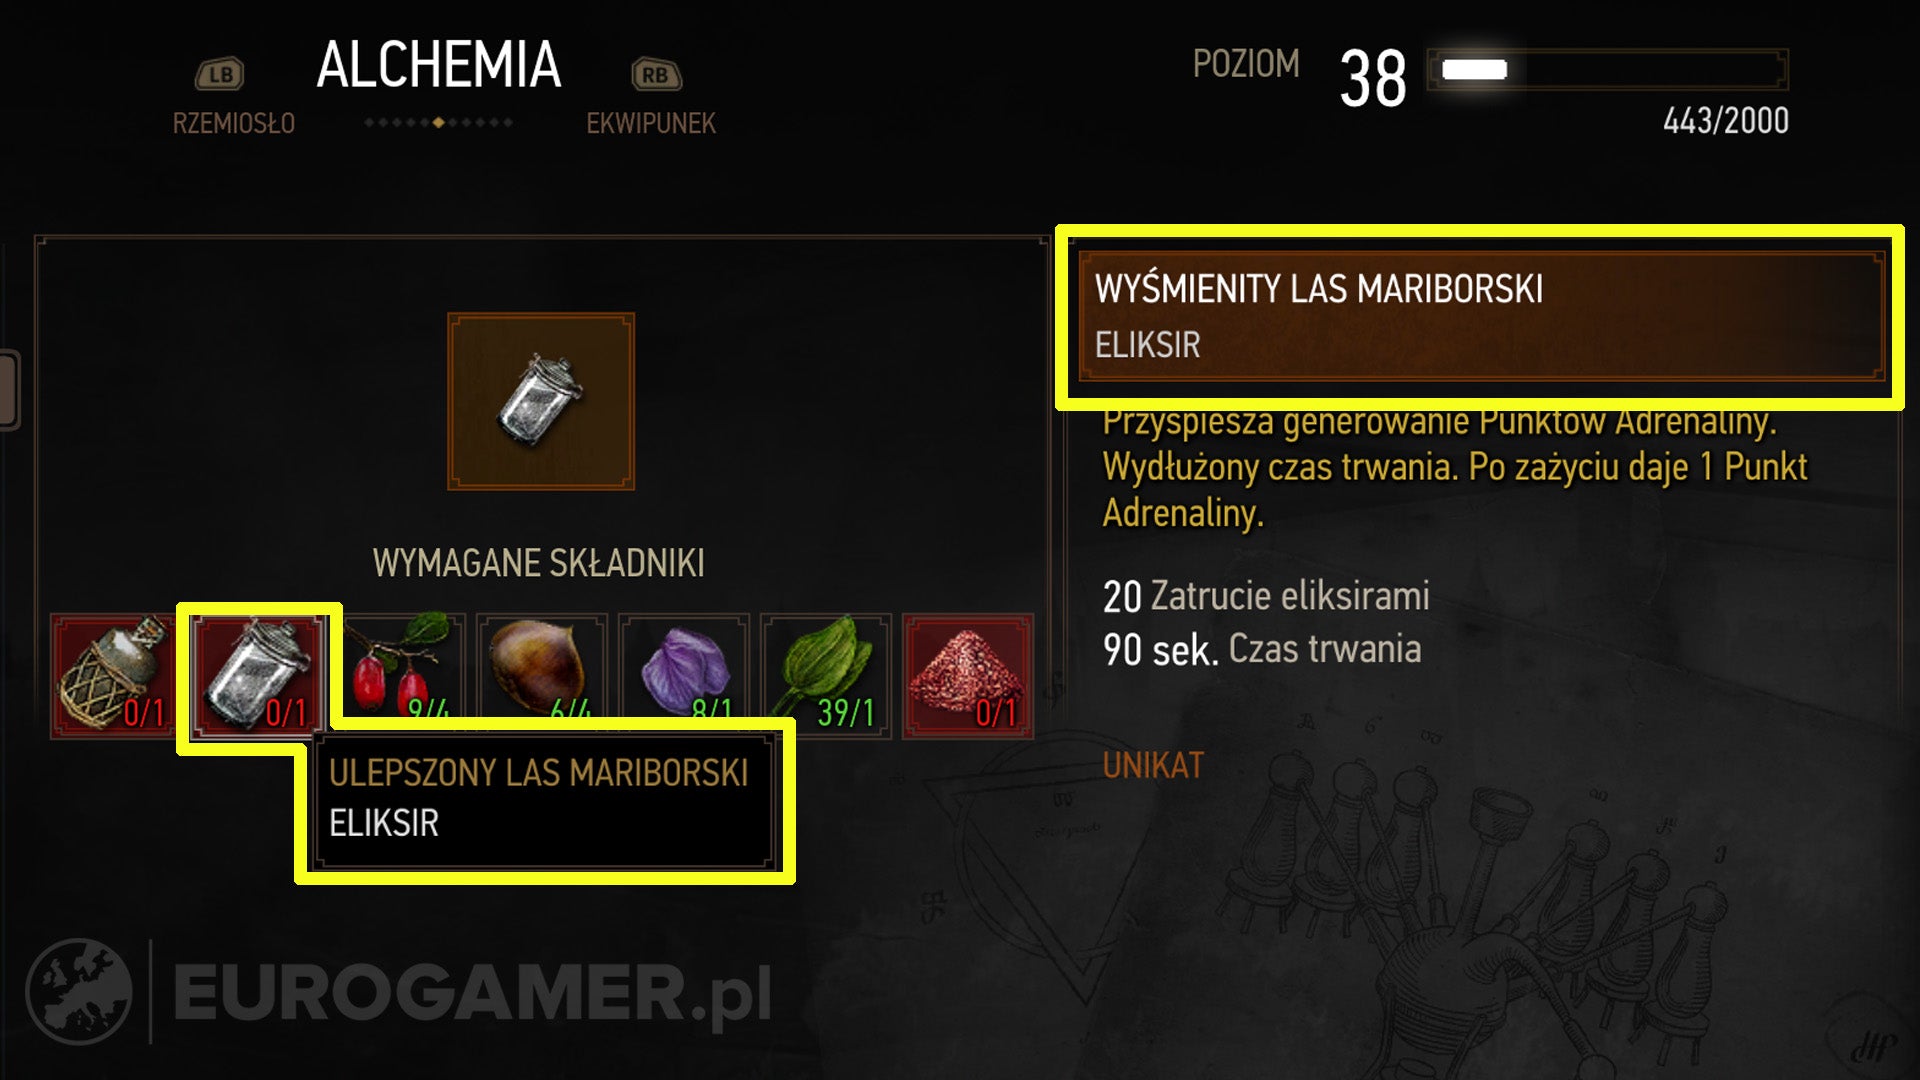Click the large potion preview icon
The height and width of the screenshot is (1080, 1920).
(x=541, y=401)
